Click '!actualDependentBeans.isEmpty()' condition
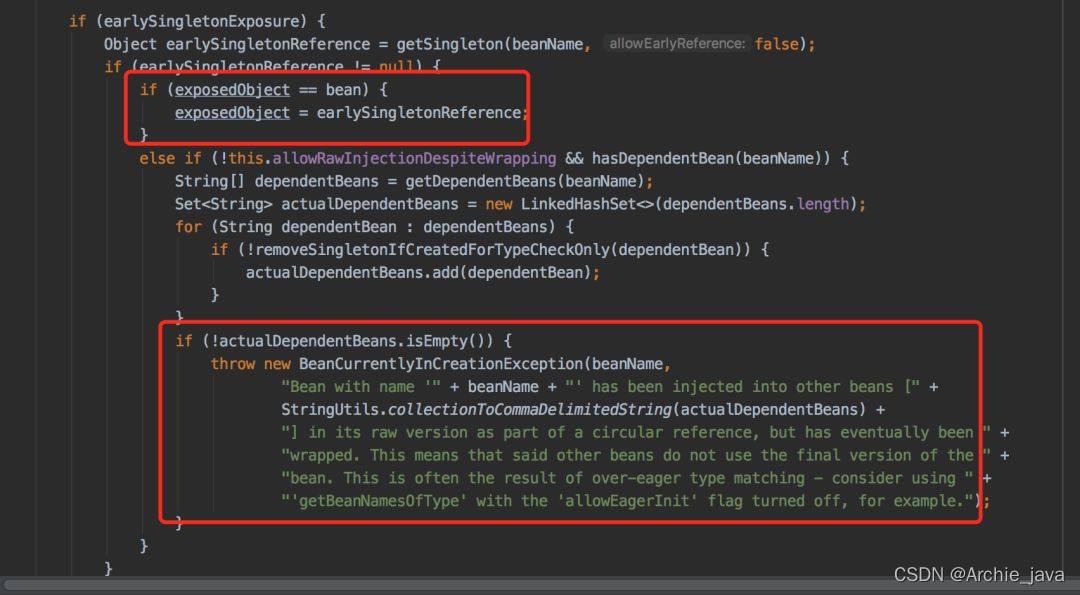 pyautogui.click(x=351, y=341)
